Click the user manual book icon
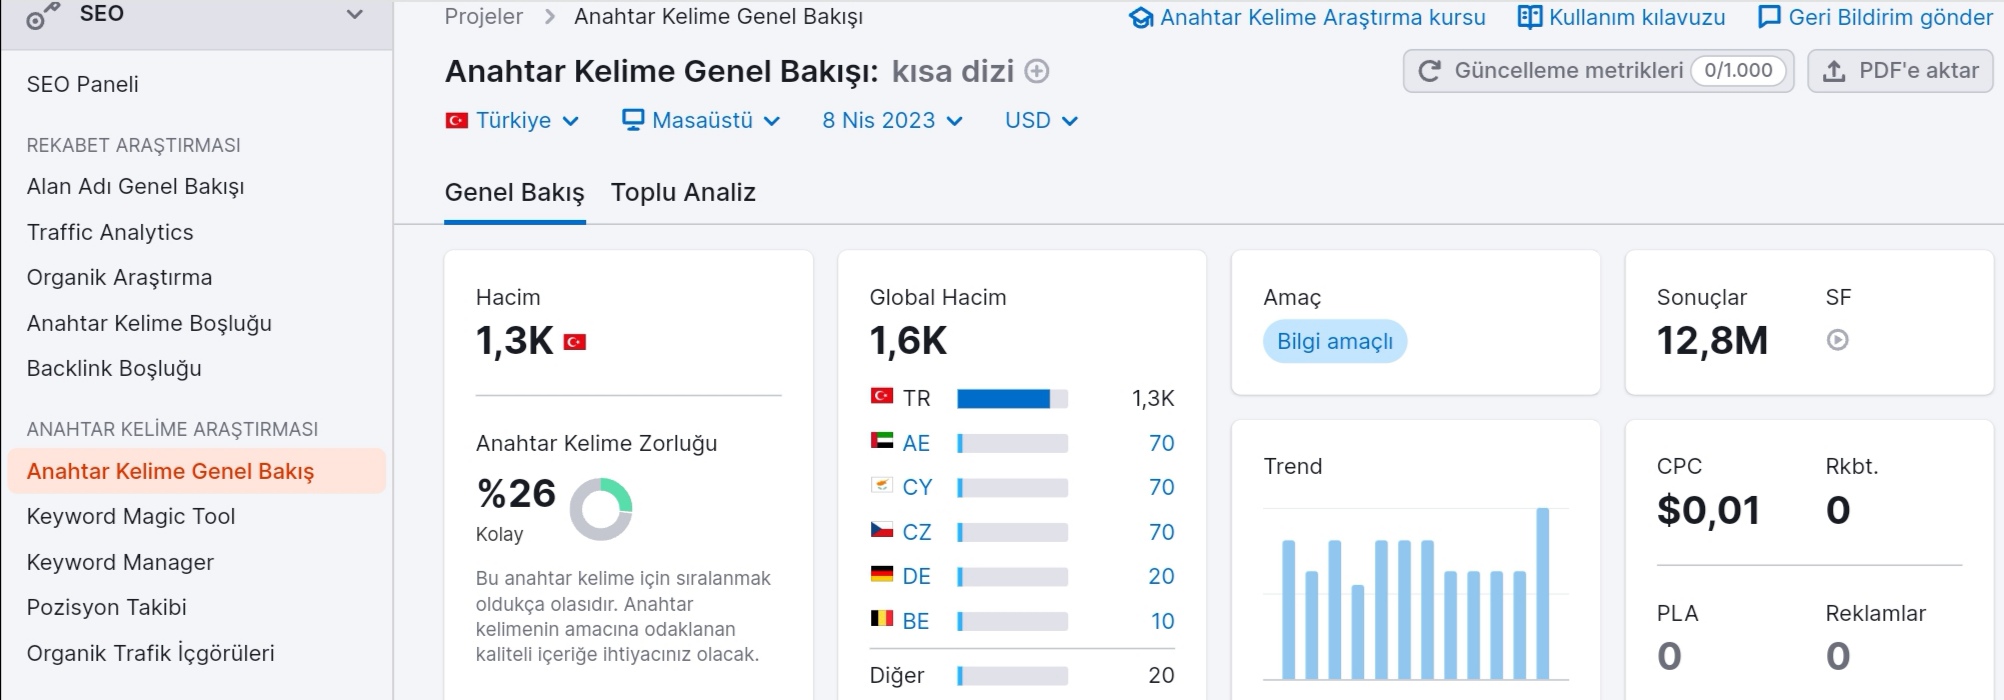The height and width of the screenshot is (700, 2004). pyautogui.click(x=1530, y=17)
